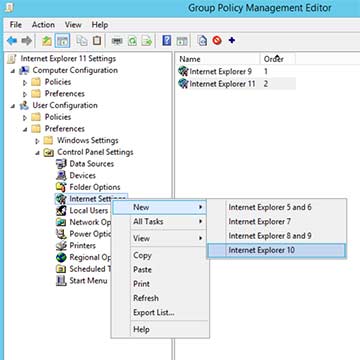Open the Action menu
The image size is (360, 360).
43,25
